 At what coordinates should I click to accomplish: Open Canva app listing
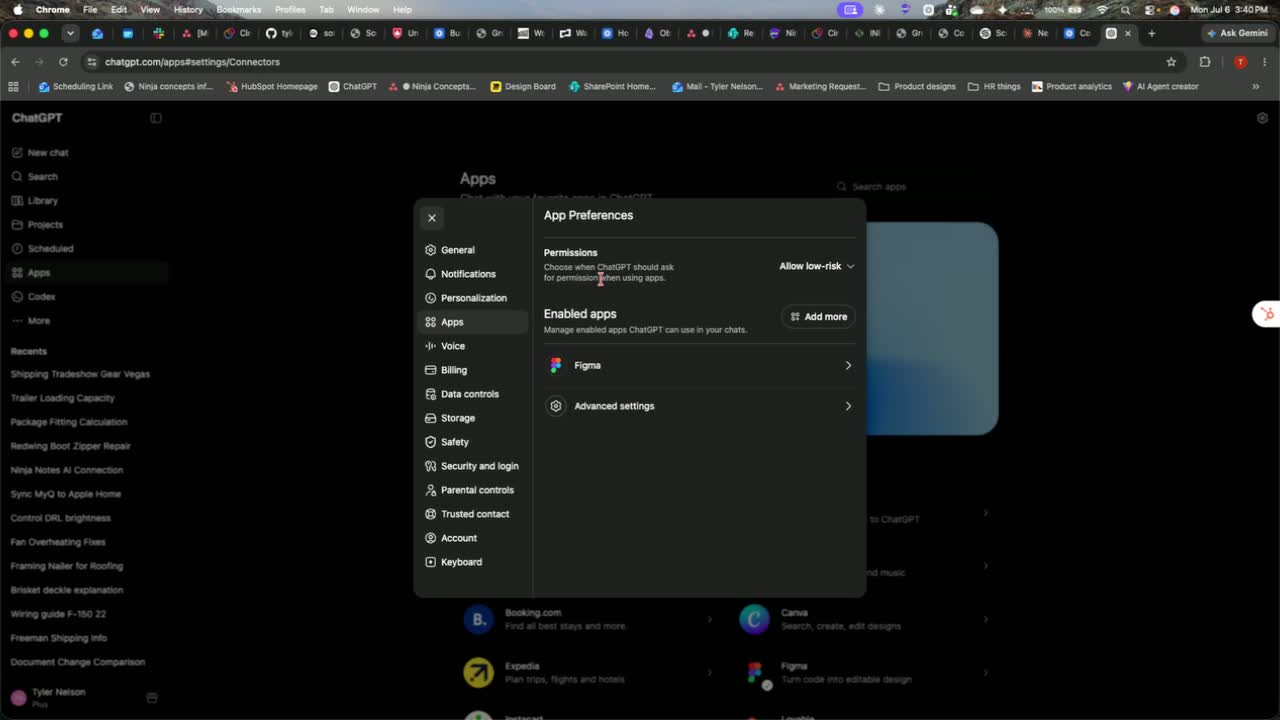(865, 619)
